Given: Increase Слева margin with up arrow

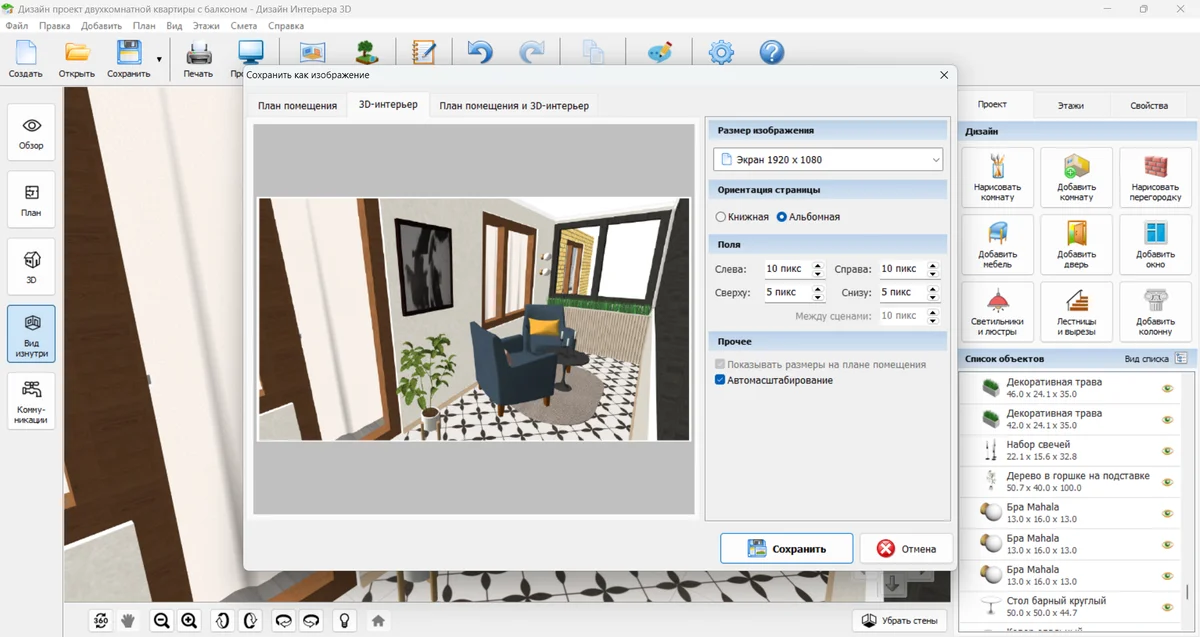Looking at the screenshot, I should point(818,265).
